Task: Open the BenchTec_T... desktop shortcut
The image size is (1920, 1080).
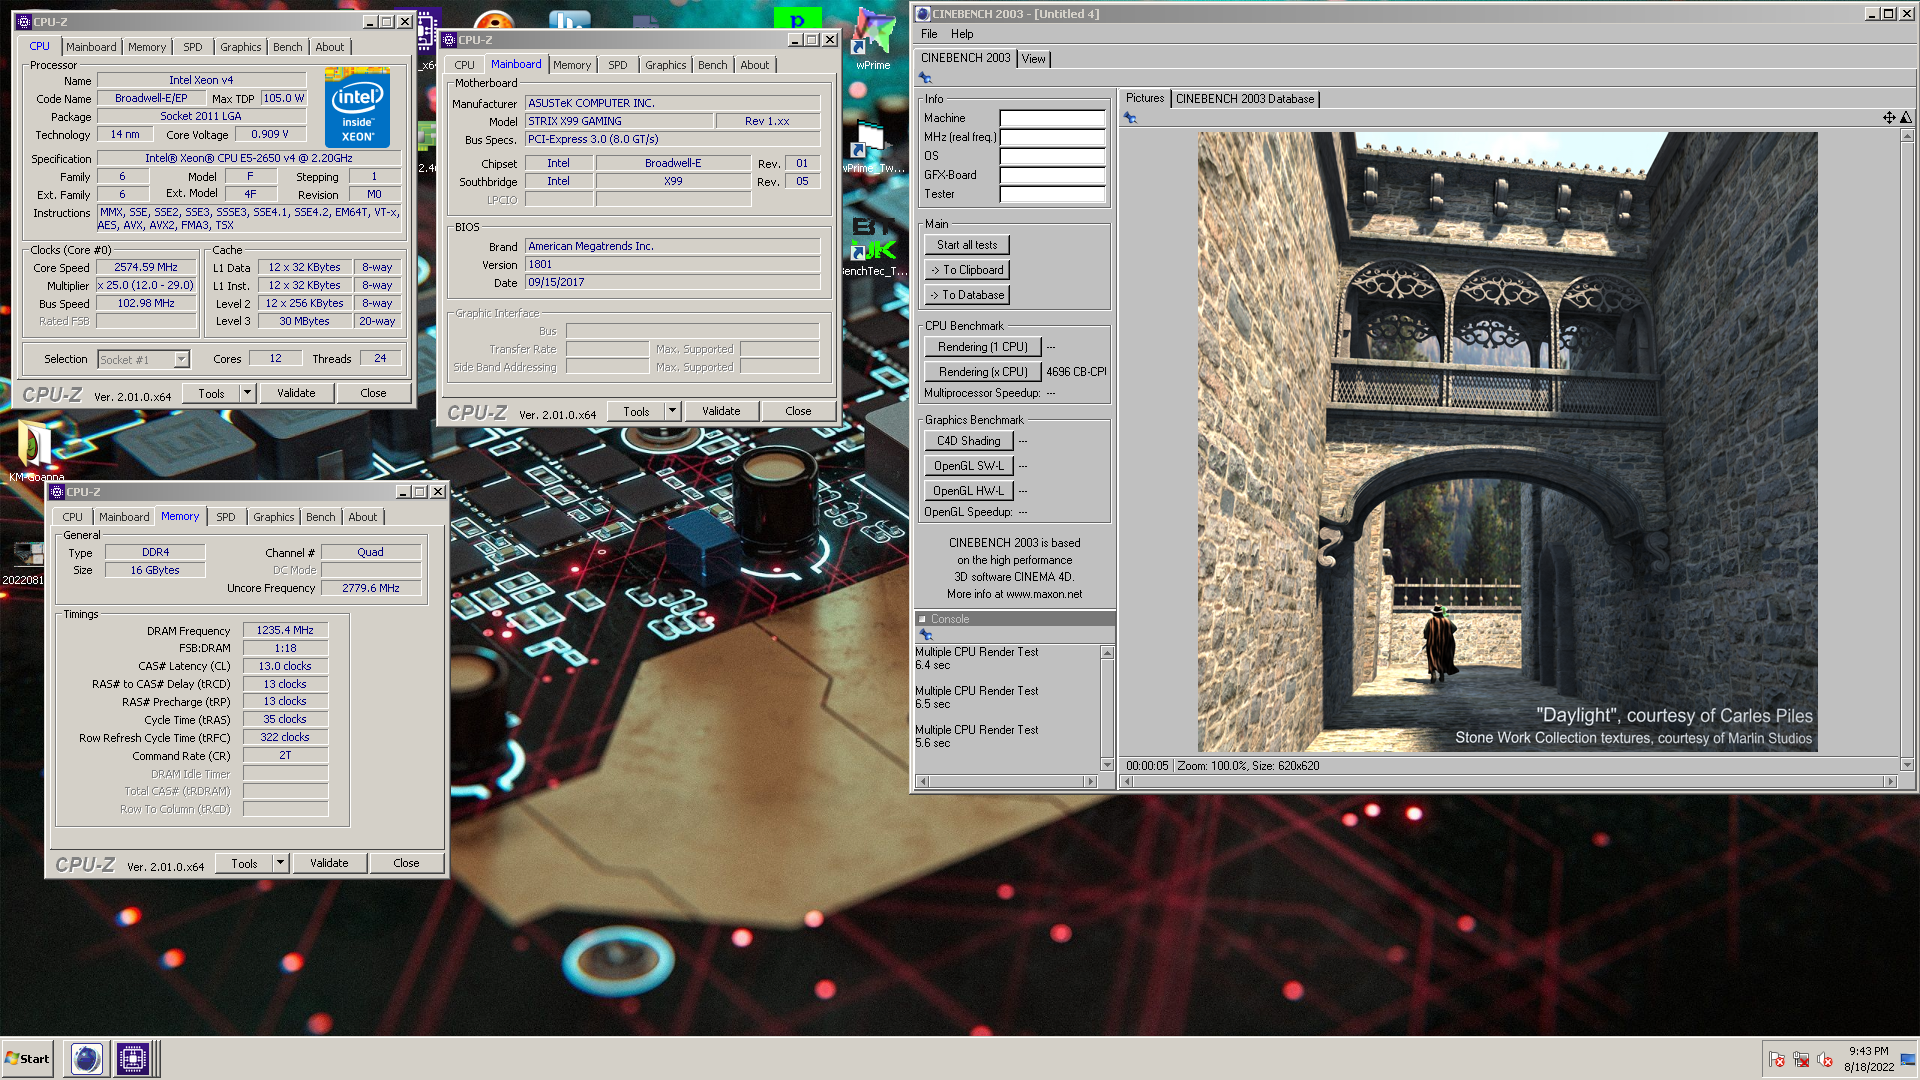Action: [873, 247]
